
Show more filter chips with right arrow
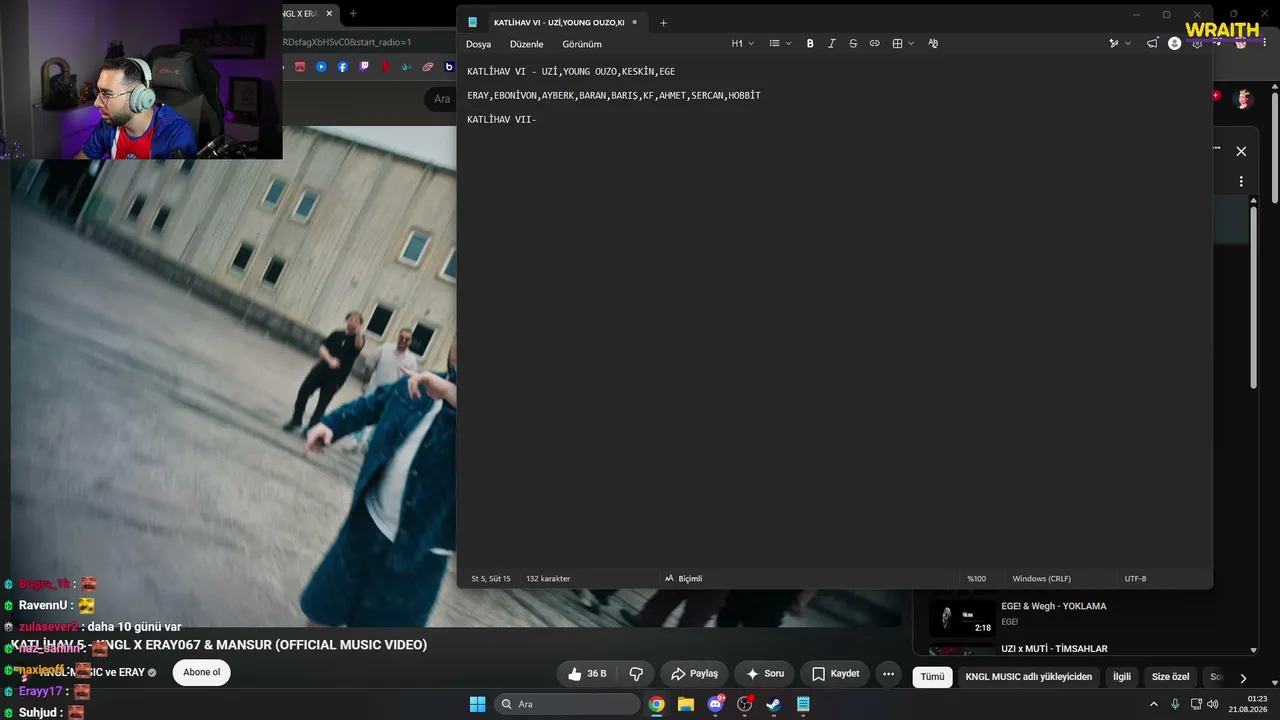(1243, 677)
